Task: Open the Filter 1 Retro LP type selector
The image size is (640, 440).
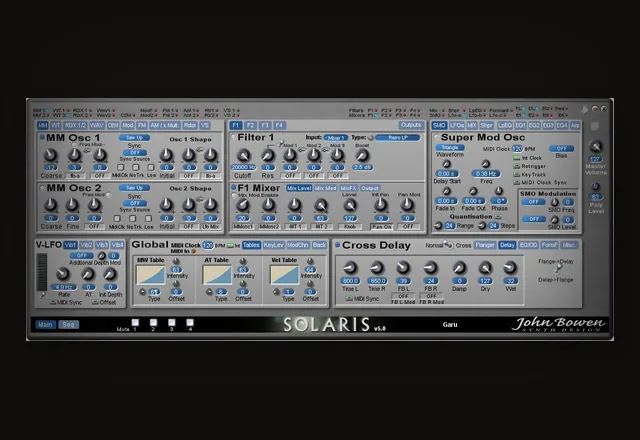Action: tap(398, 138)
